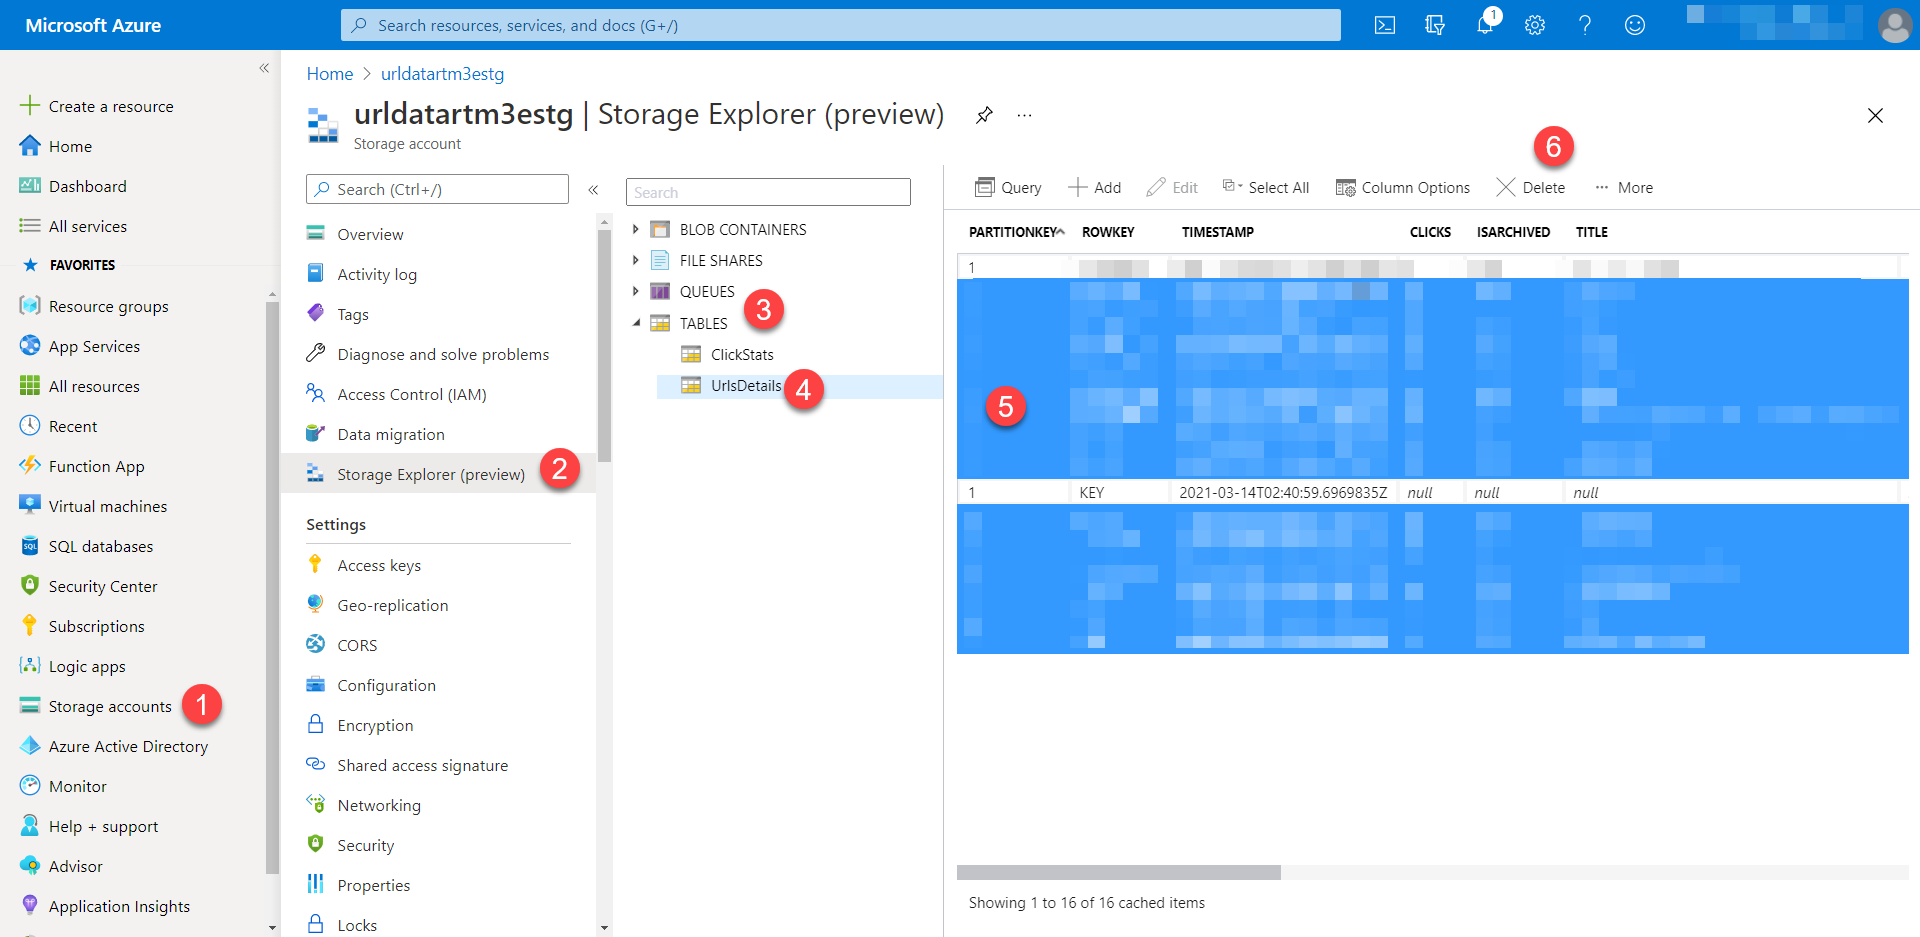Click the Home breadcrumb link
Viewport: 1920px width, 937px height.
[x=329, y=73]
